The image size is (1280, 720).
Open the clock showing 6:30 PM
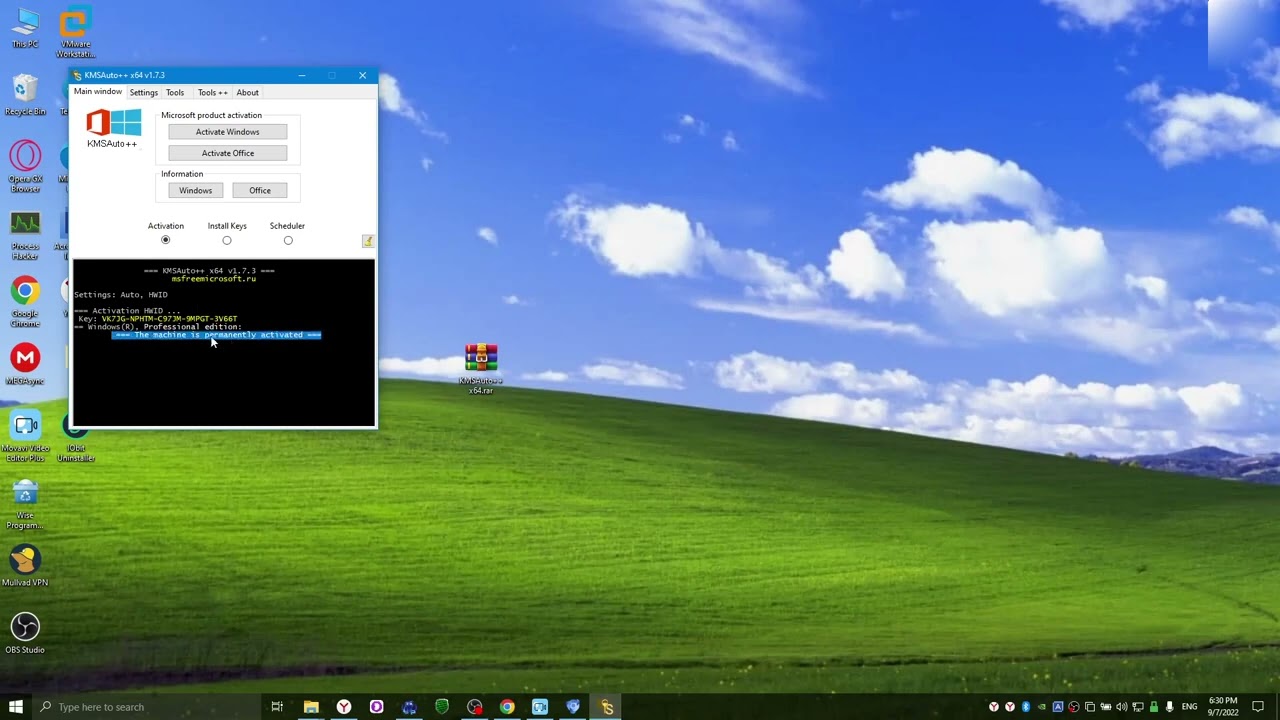1224,707
